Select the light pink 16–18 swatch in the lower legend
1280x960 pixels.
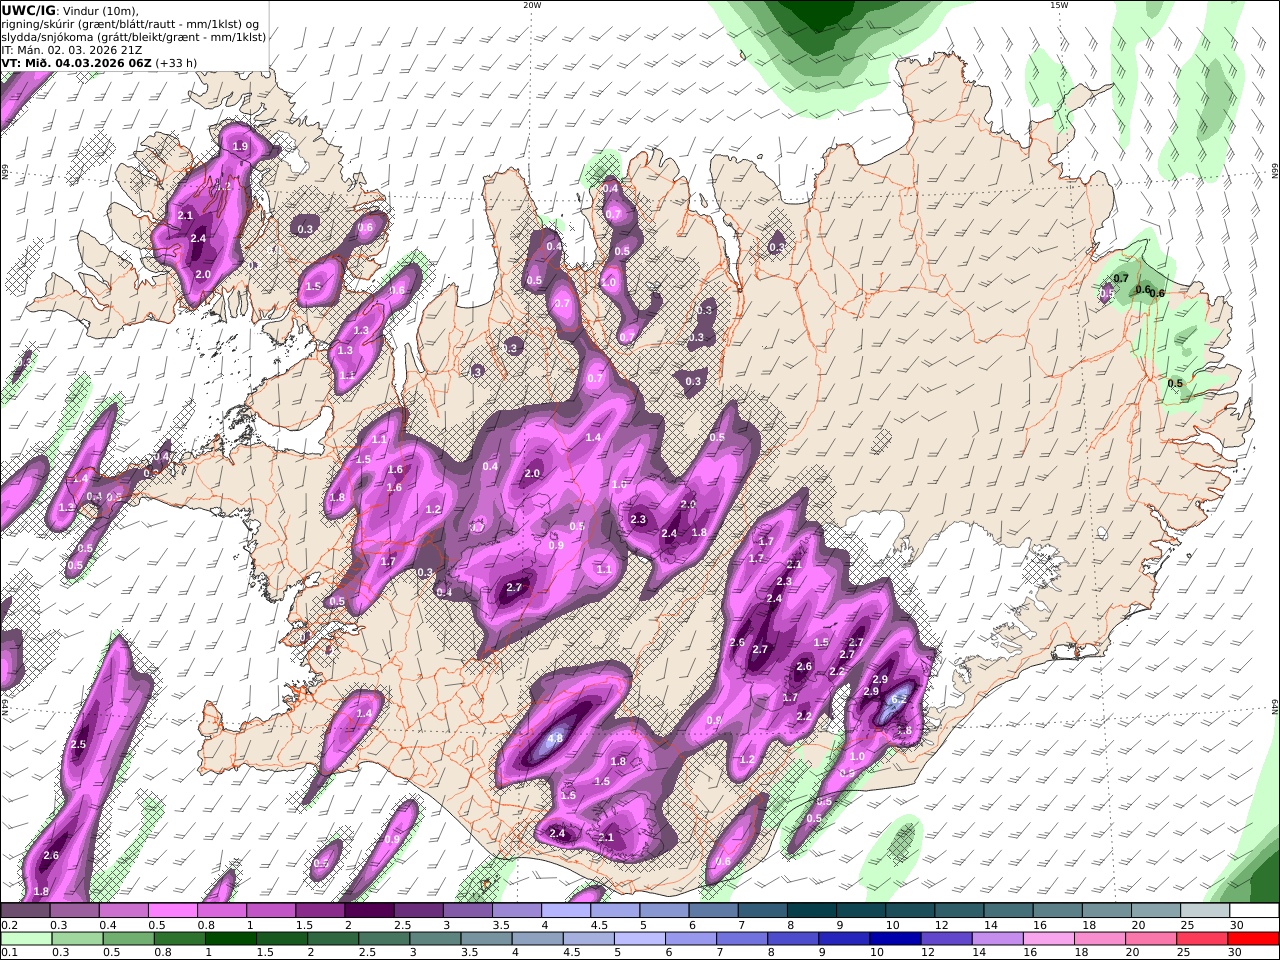[x=1048, y=939]
